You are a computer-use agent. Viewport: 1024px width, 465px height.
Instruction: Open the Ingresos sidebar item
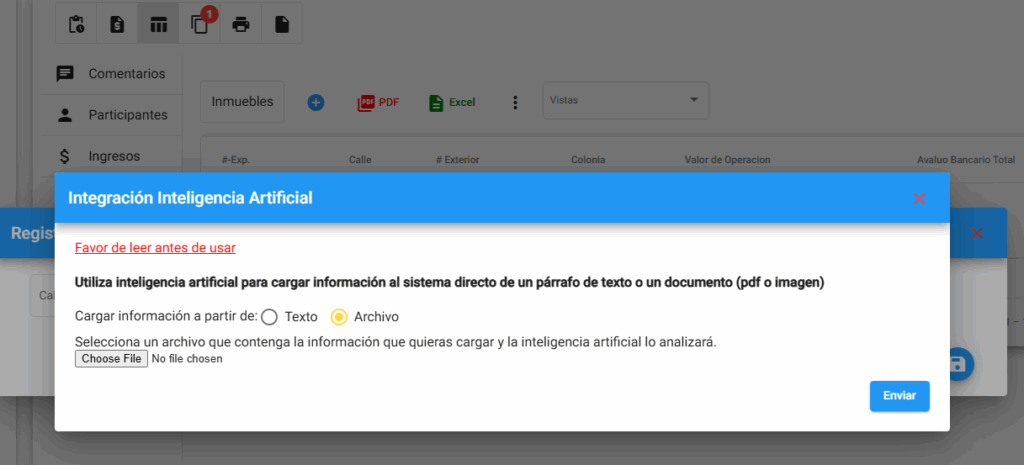tap(111, 156)
